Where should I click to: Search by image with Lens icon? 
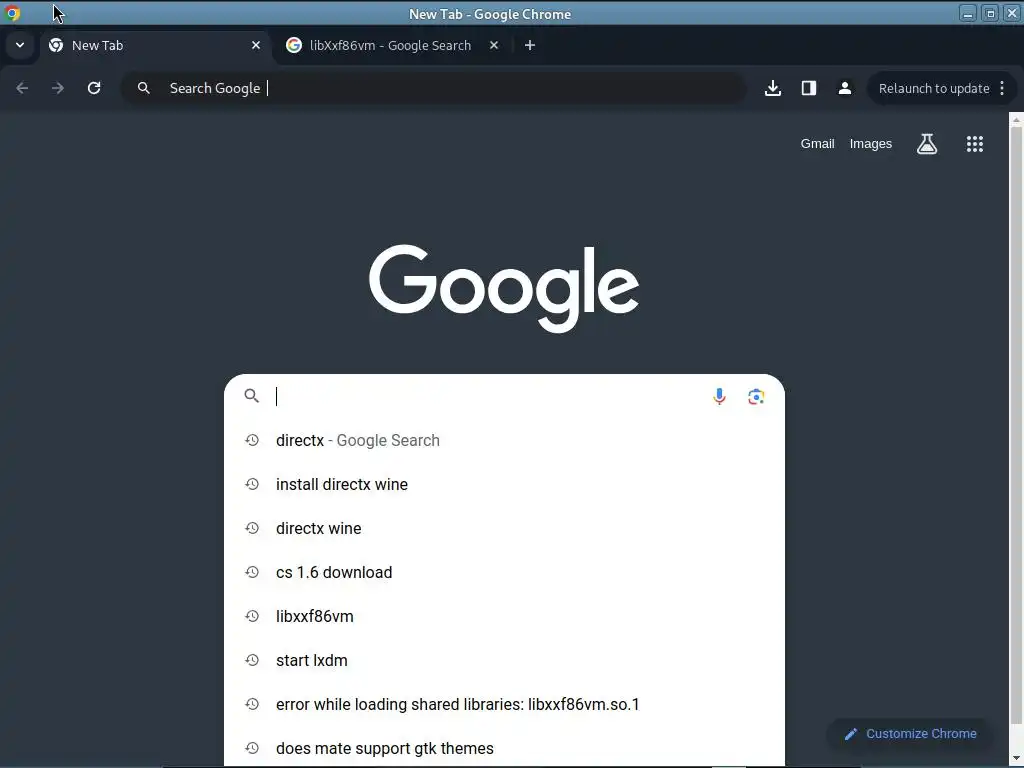(x=756, y=396)
